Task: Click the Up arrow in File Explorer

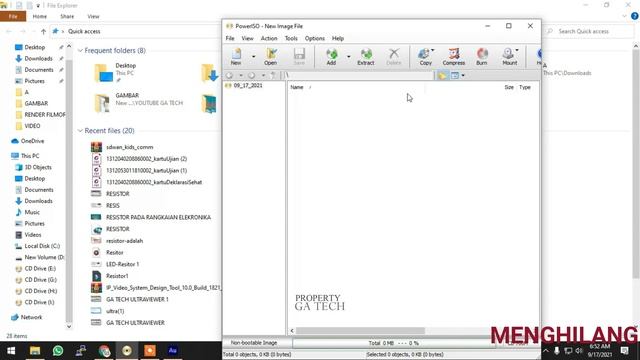Action: [43, 31]
